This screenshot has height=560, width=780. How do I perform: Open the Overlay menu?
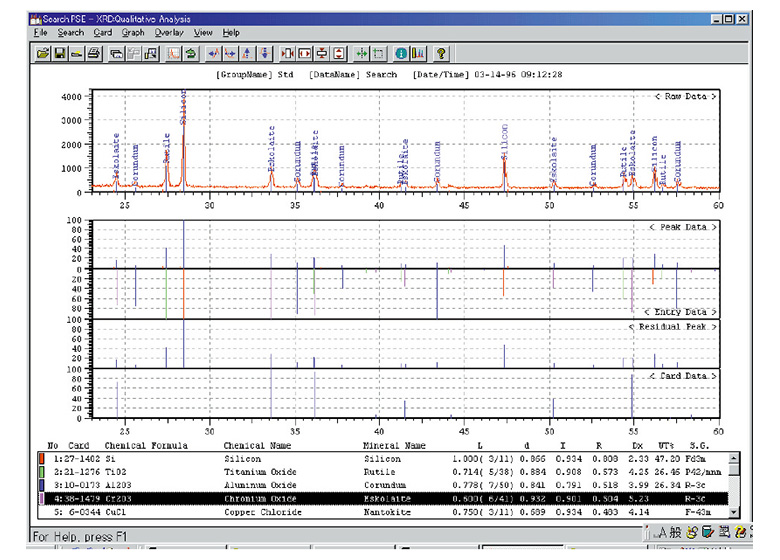[x=169, y=33]
